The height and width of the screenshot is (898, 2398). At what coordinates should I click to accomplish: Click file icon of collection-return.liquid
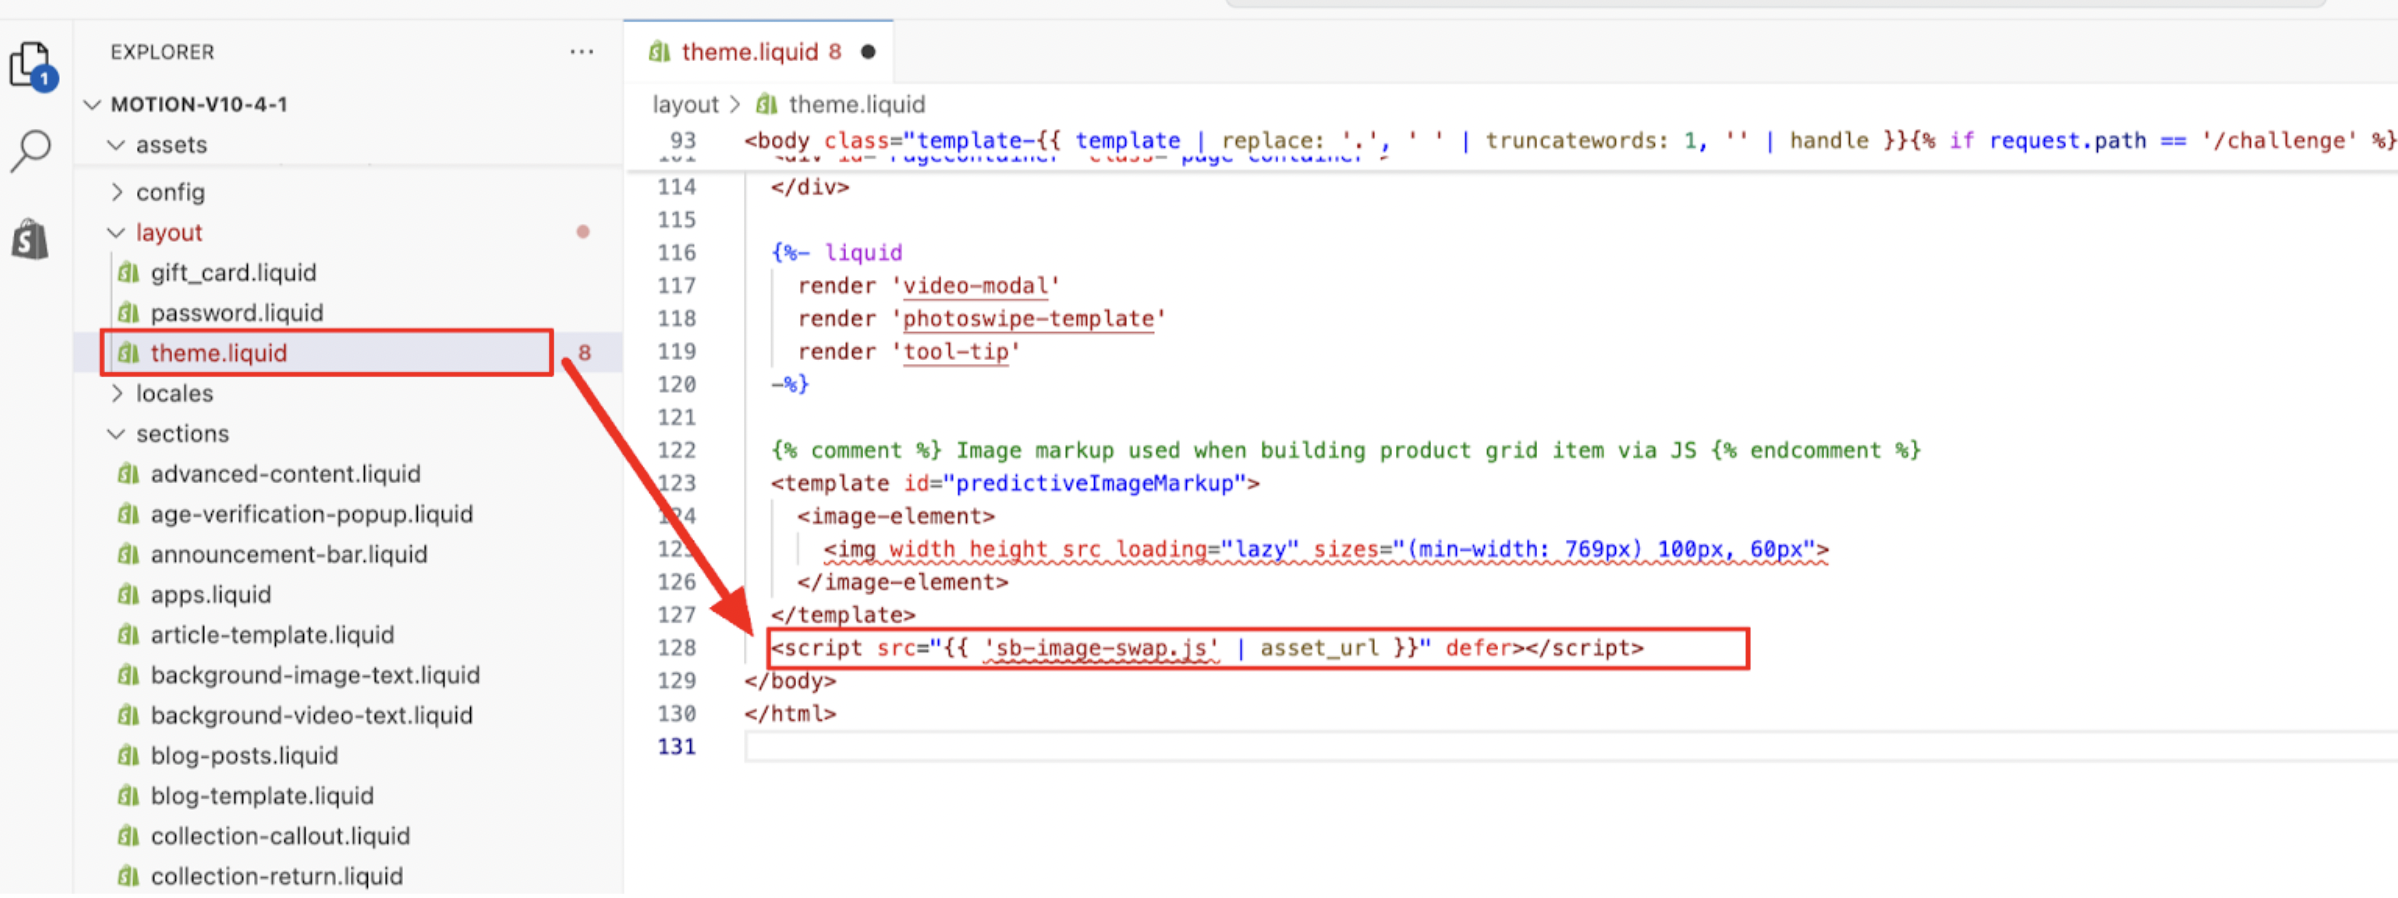tap(128, 876)
